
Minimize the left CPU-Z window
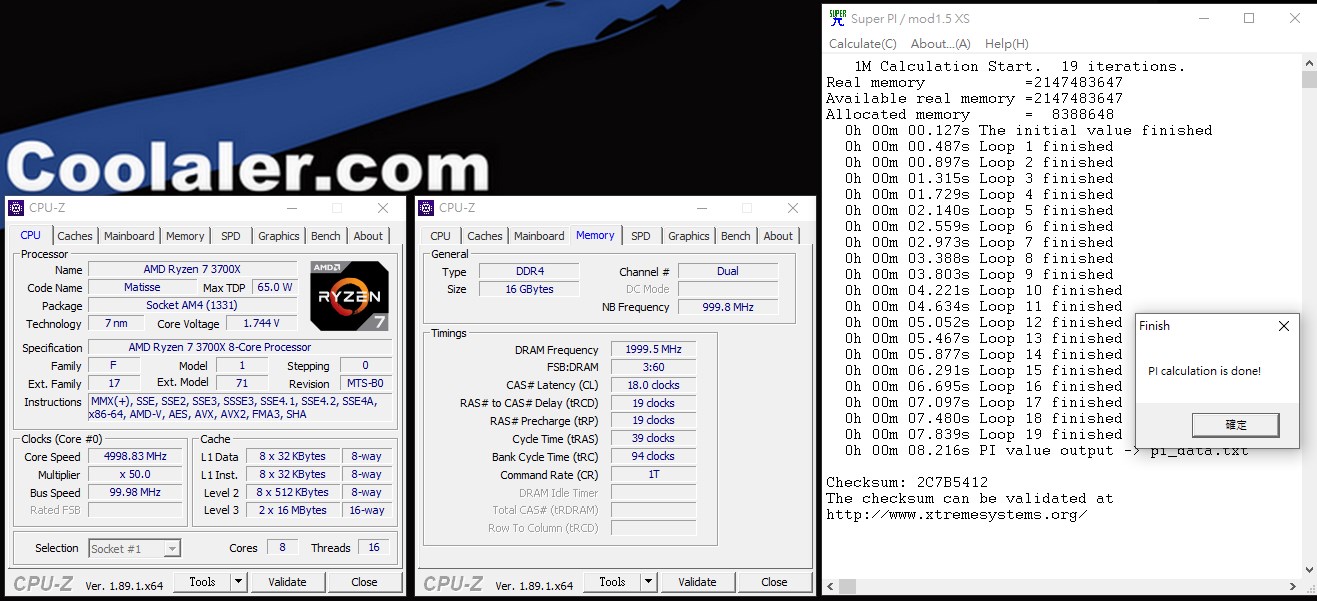coord(291,208)
